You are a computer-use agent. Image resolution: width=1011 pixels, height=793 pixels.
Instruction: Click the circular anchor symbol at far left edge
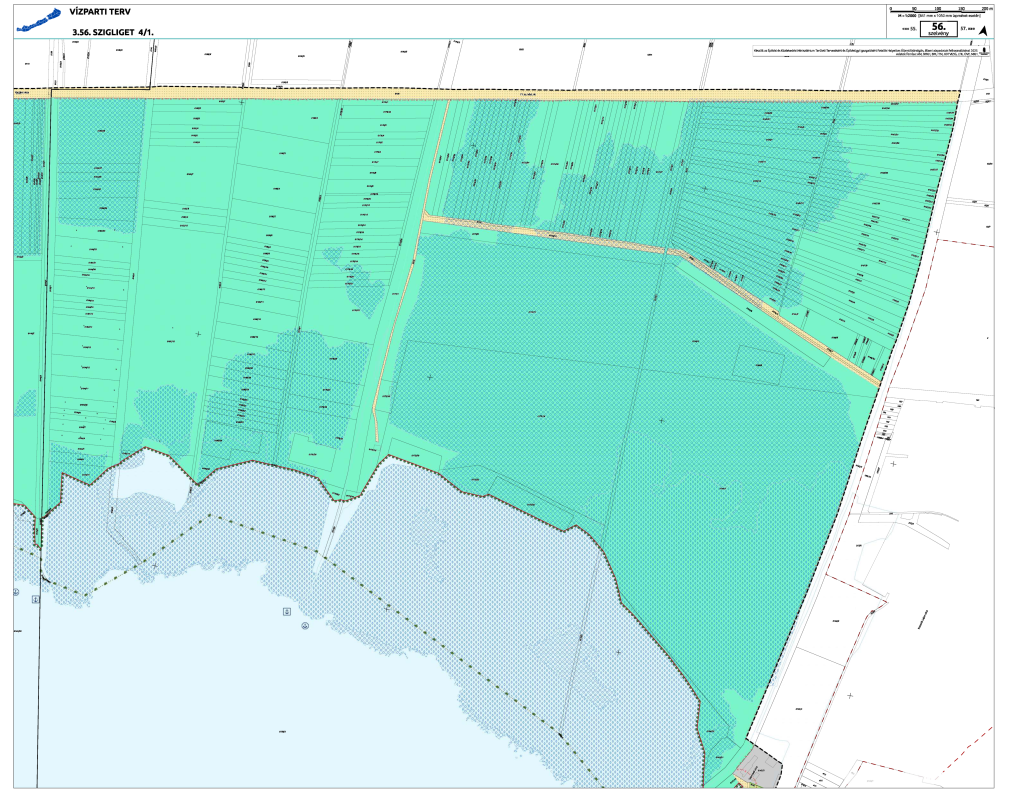click(17, 592)
